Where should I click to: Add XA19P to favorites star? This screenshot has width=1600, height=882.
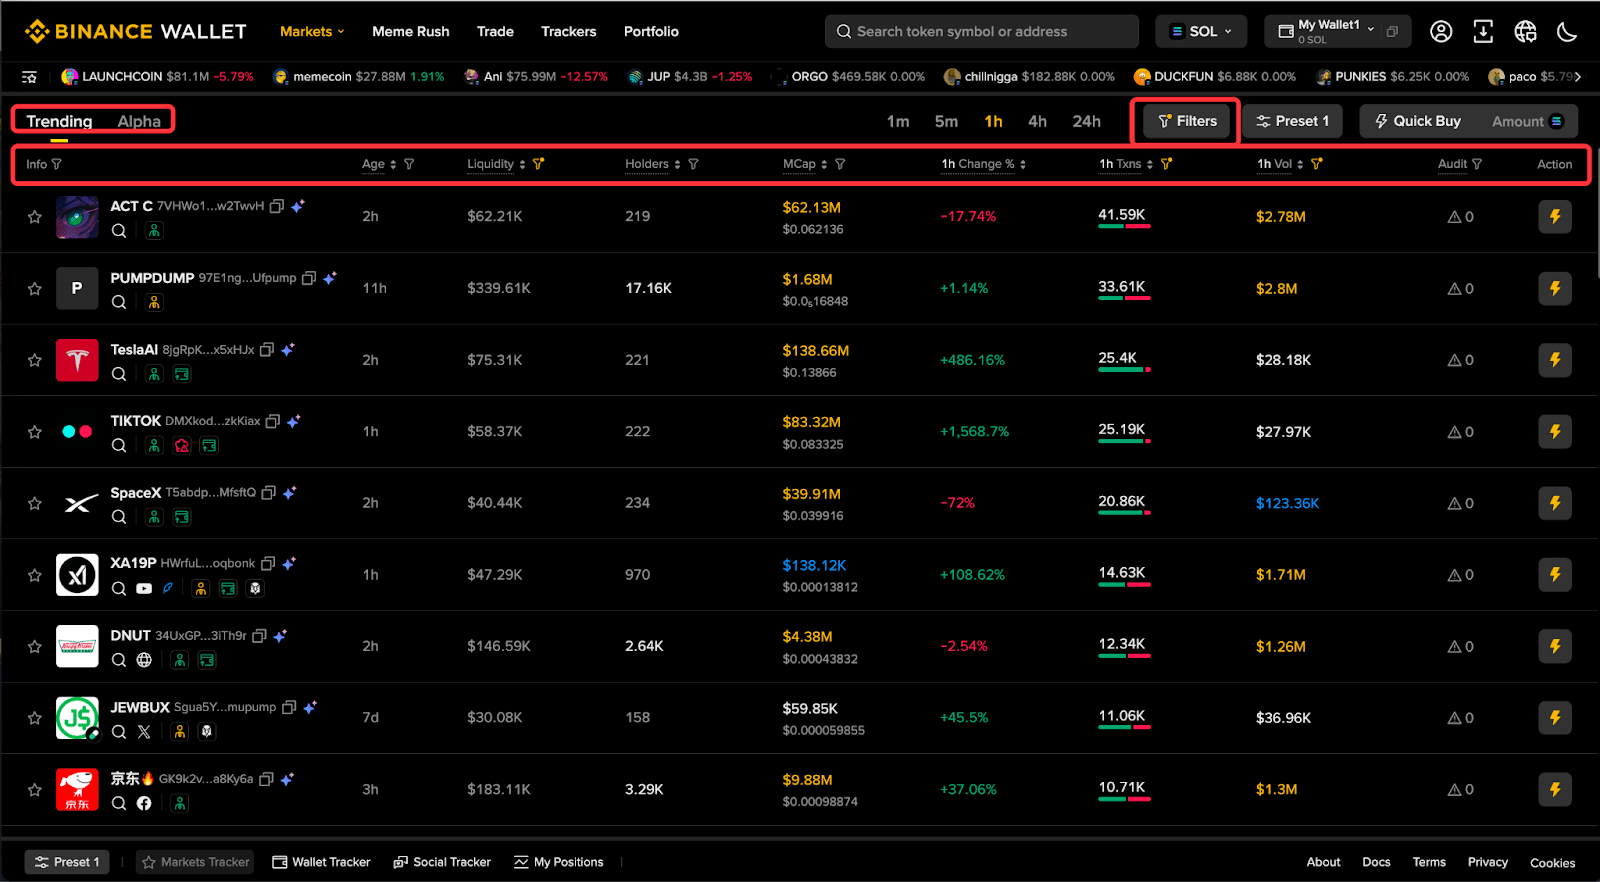click(35, 575)
